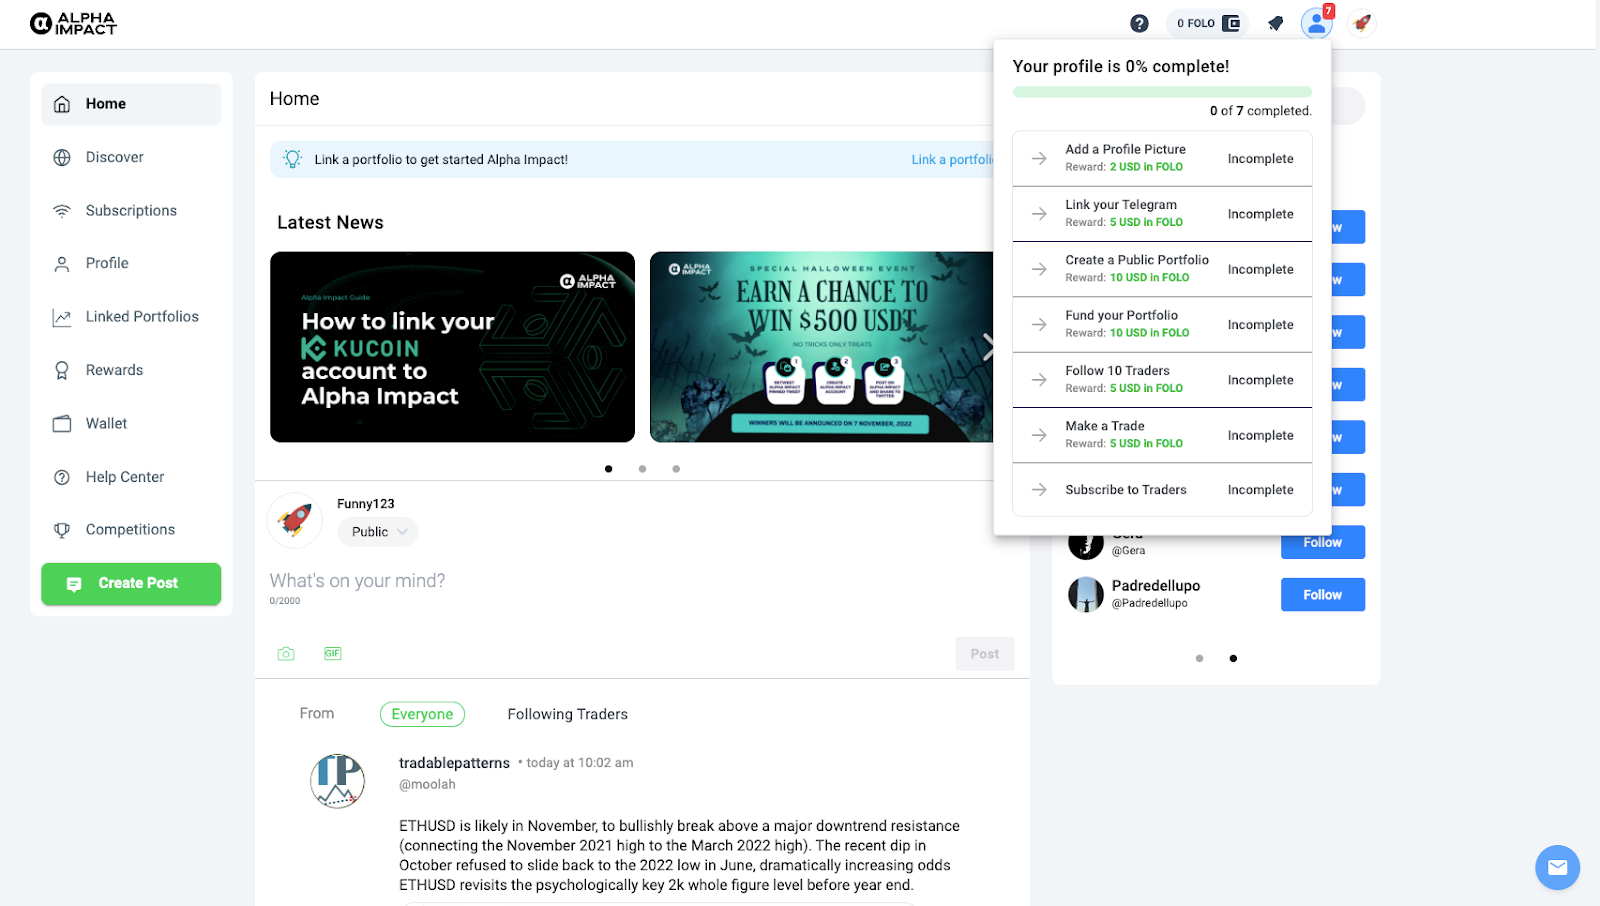Open Make a Trade task

click(1162, 435)
